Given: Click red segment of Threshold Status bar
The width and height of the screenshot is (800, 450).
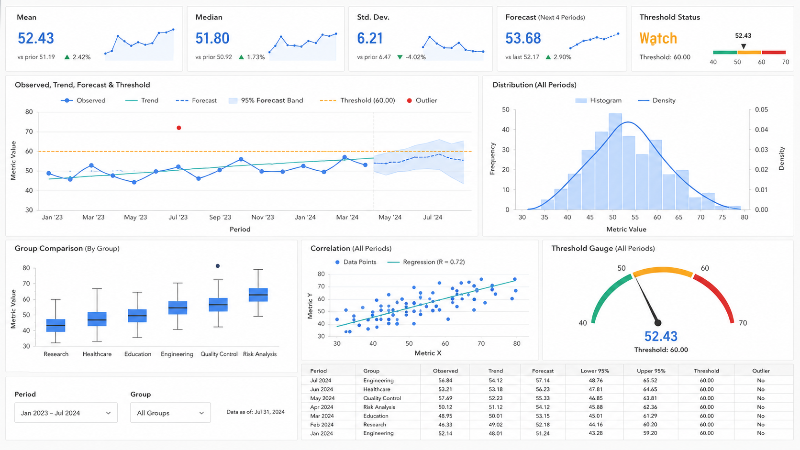Looking at the screenshot, I should (774, 52).
